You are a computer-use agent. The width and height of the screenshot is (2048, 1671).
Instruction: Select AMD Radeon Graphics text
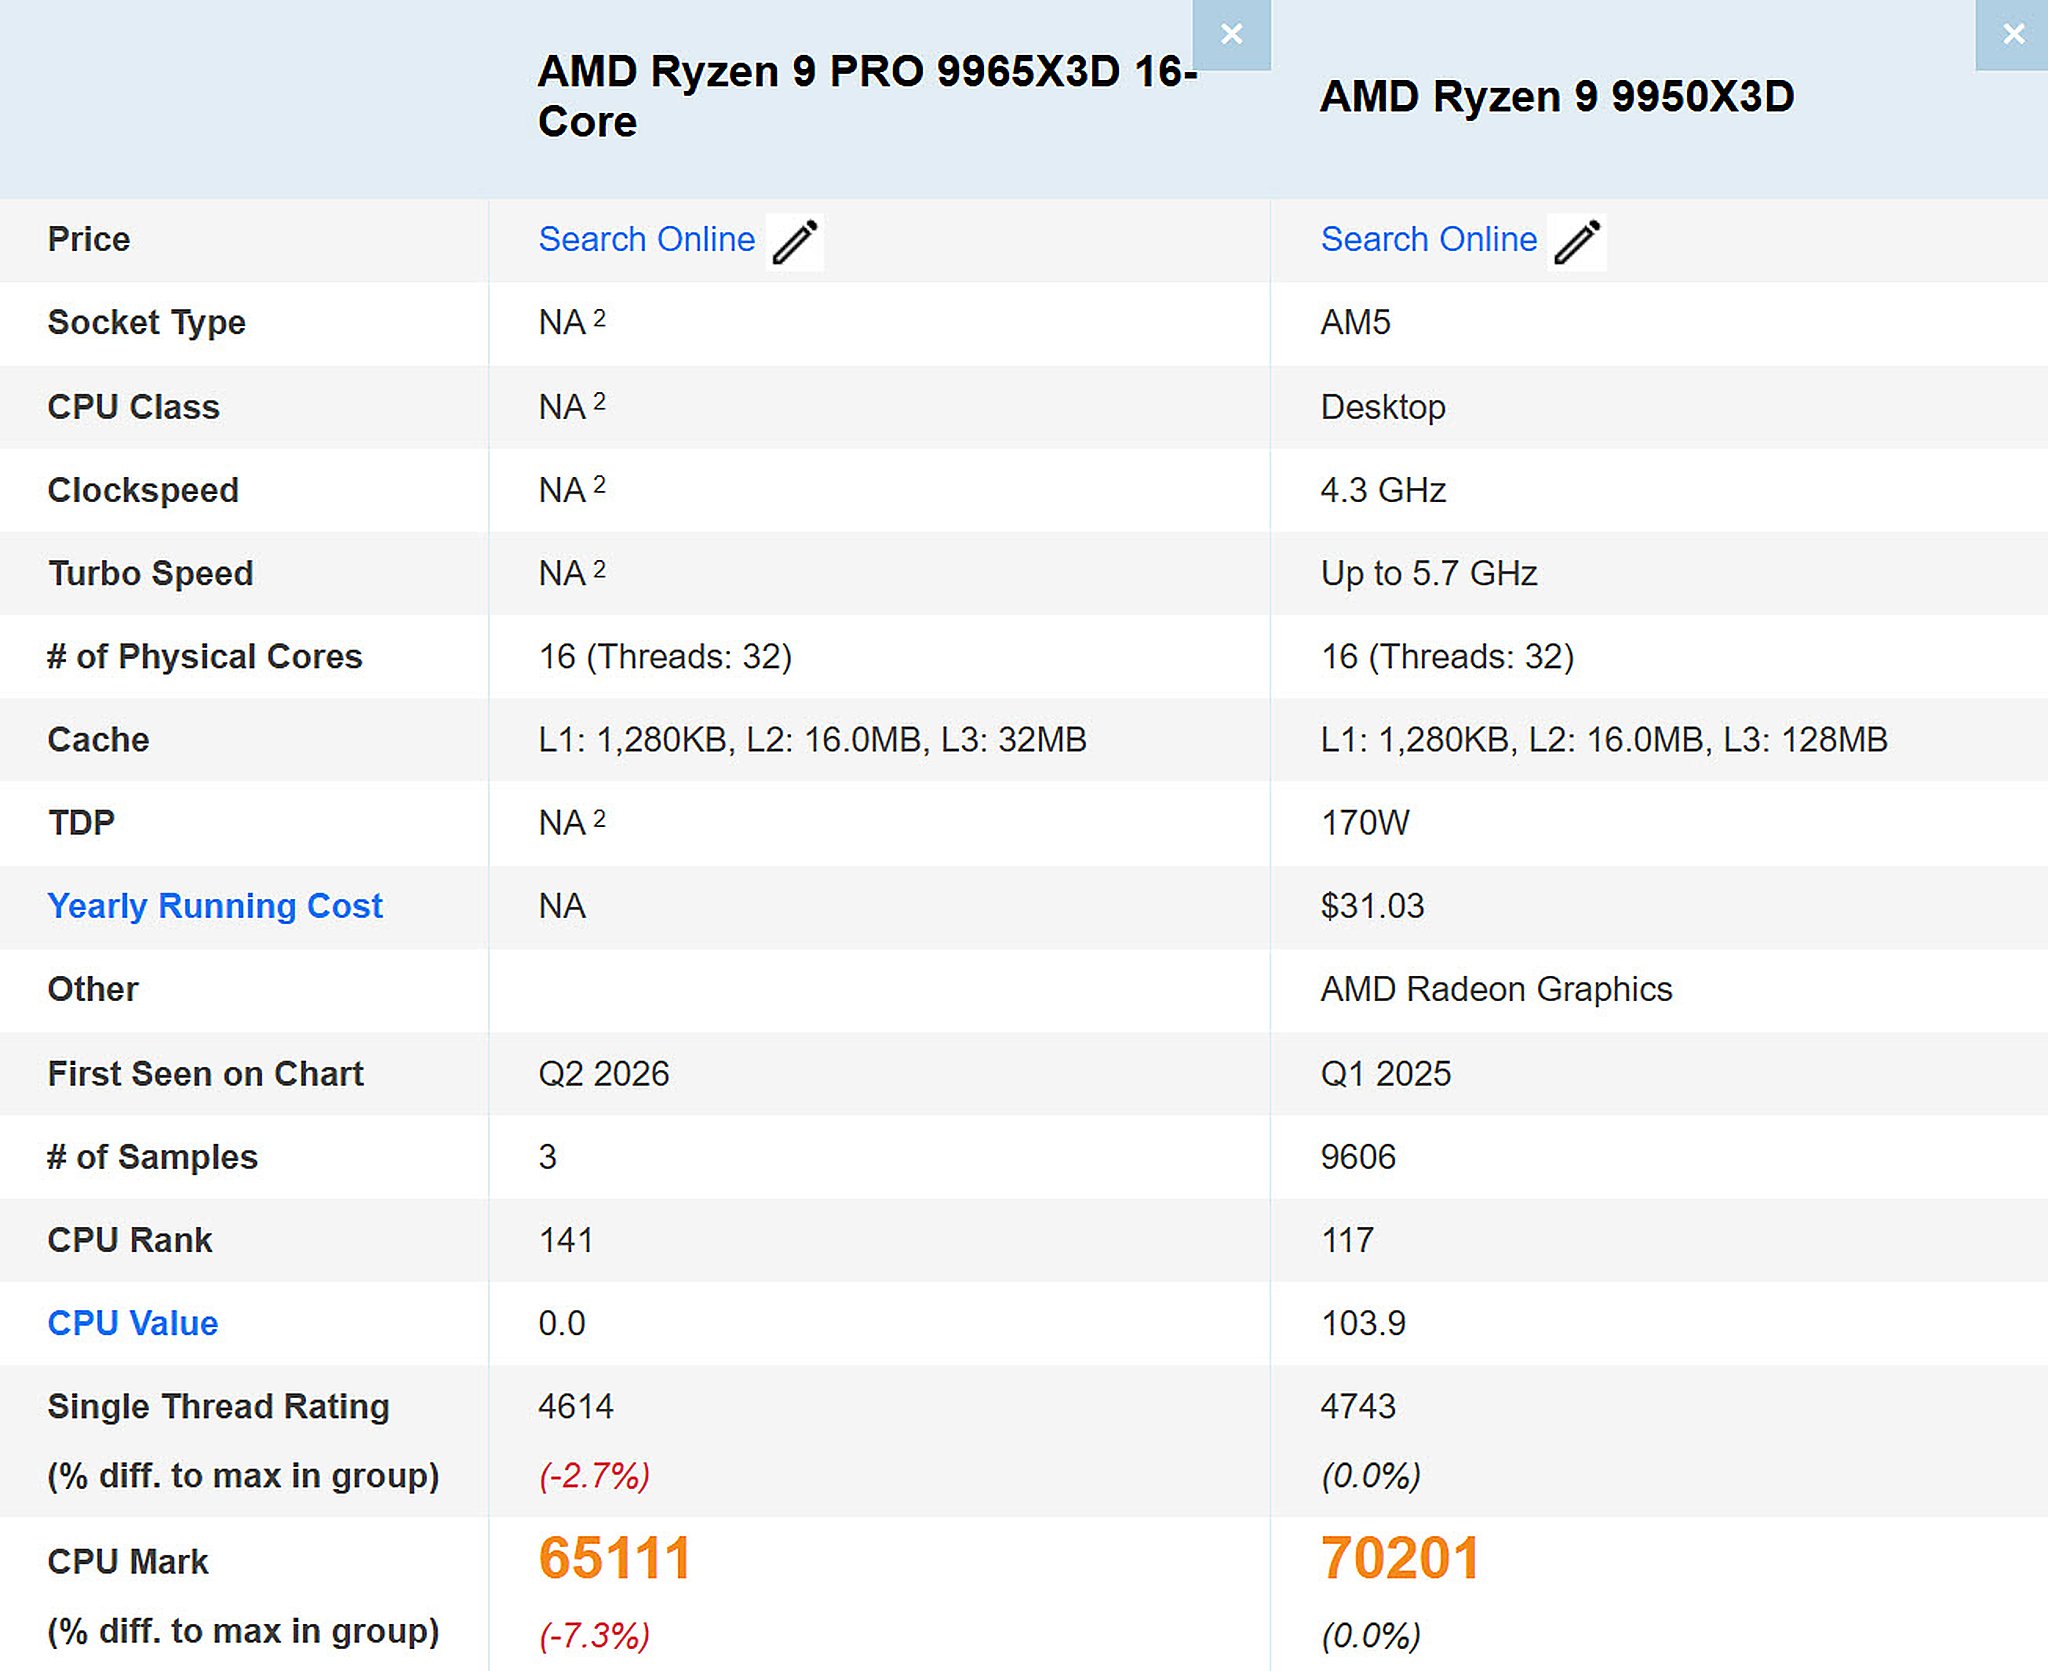pyautogui.click(x=1496, y=989)
